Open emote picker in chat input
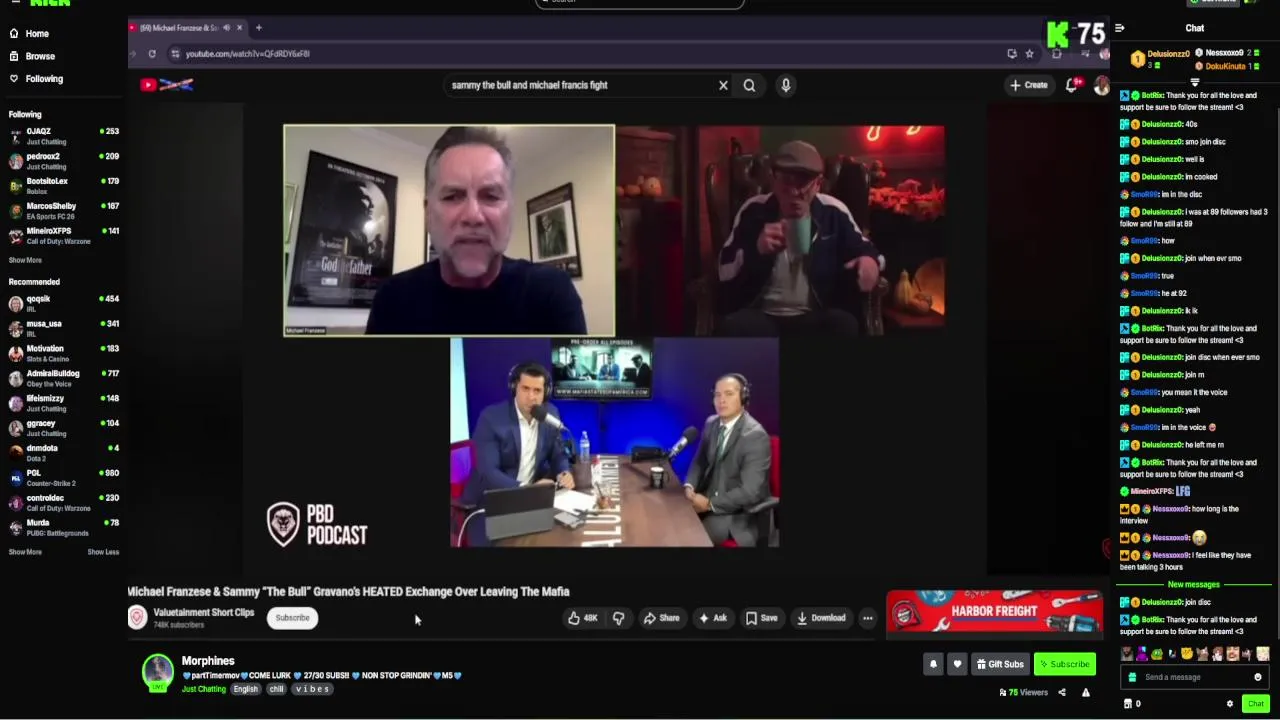This screenshot has width=1280, height=720. (x=1258, y=677)
